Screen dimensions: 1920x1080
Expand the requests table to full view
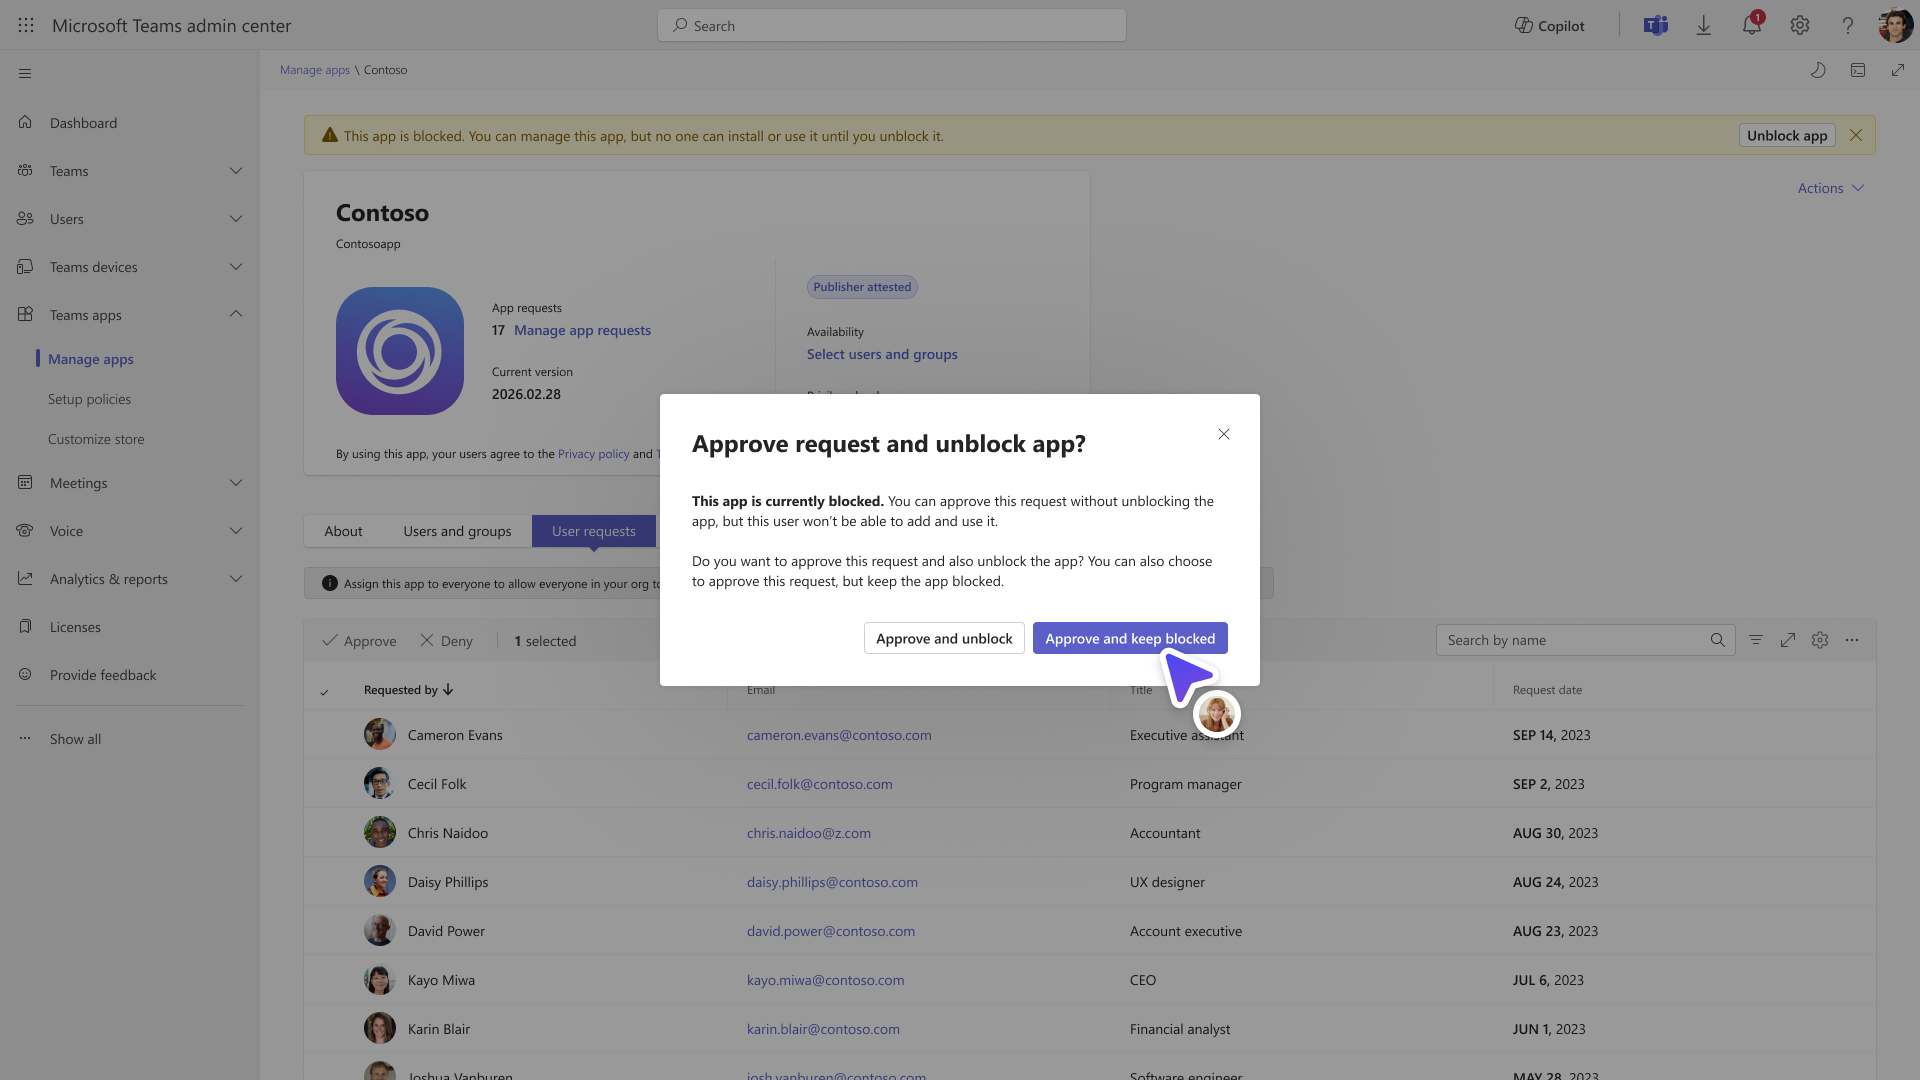[x=1788, y=640]
